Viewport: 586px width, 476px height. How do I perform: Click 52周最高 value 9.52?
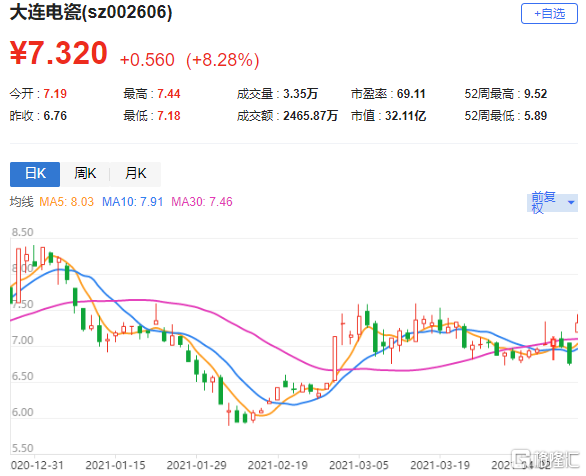tap(535, 93)
